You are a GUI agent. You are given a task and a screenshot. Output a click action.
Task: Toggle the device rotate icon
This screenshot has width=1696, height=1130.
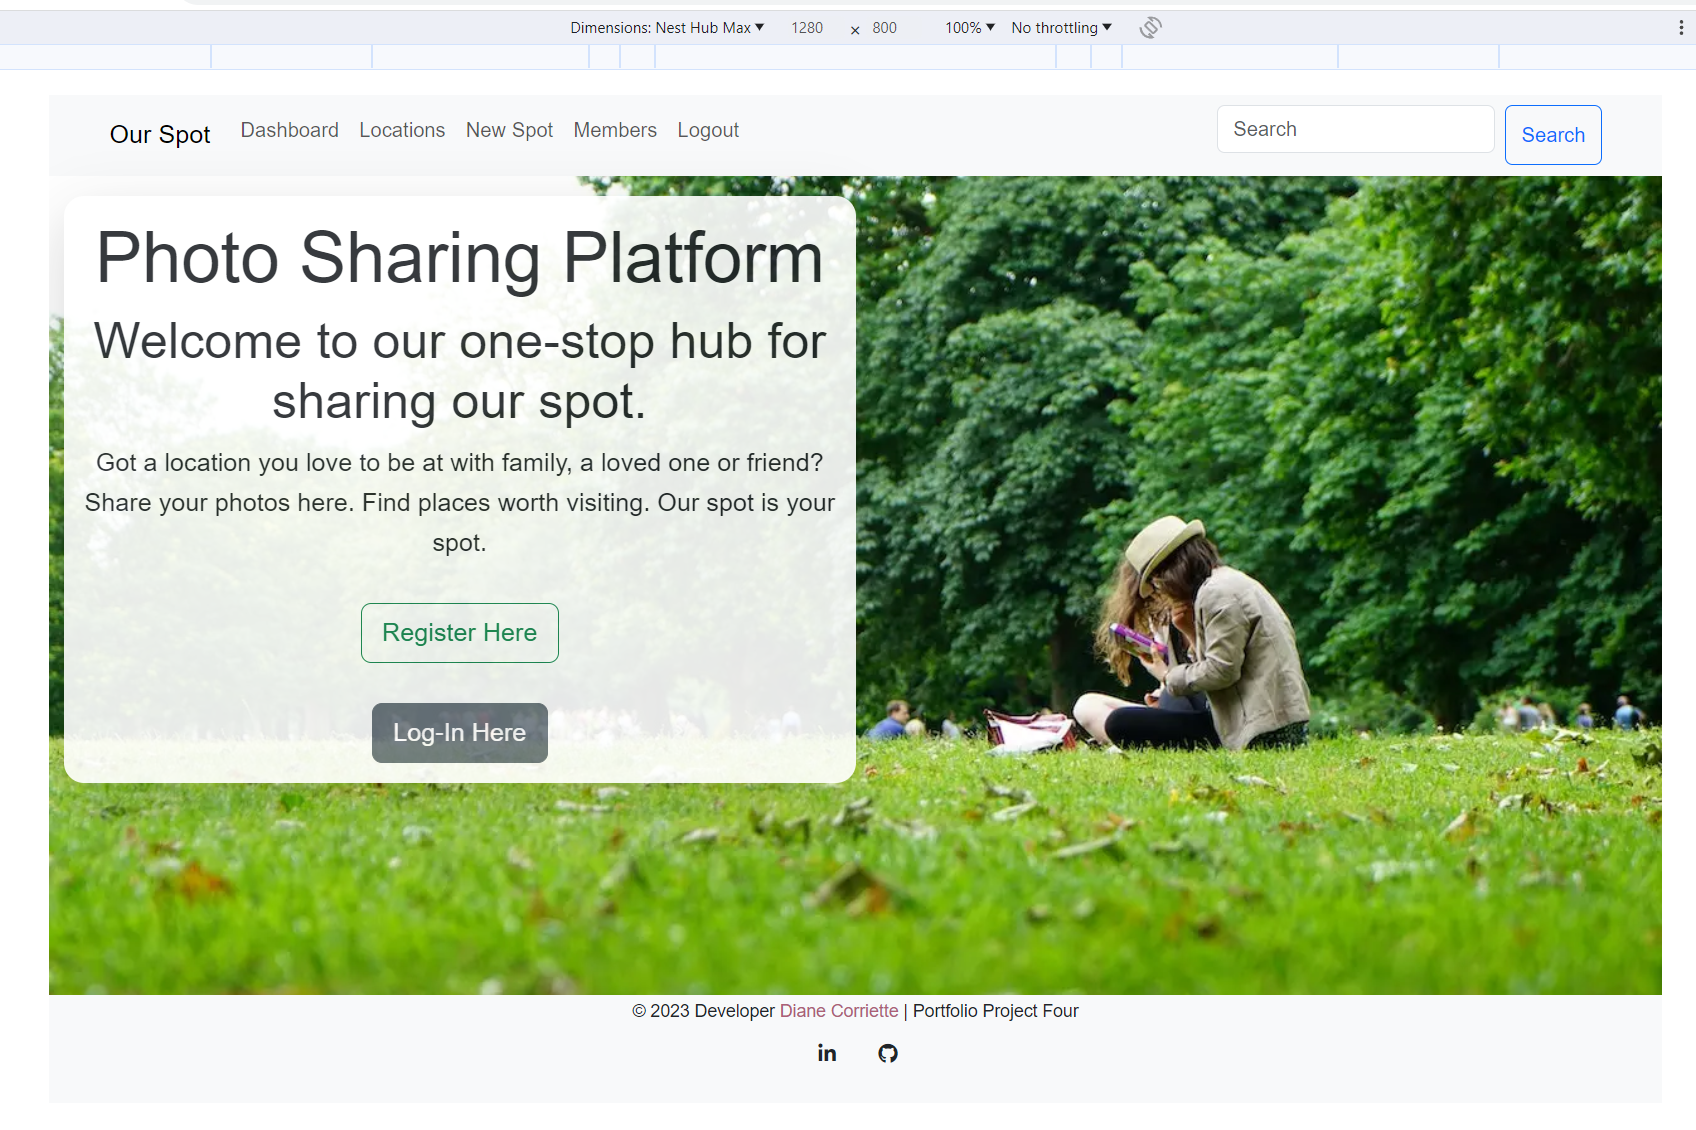coord(1150,28)
